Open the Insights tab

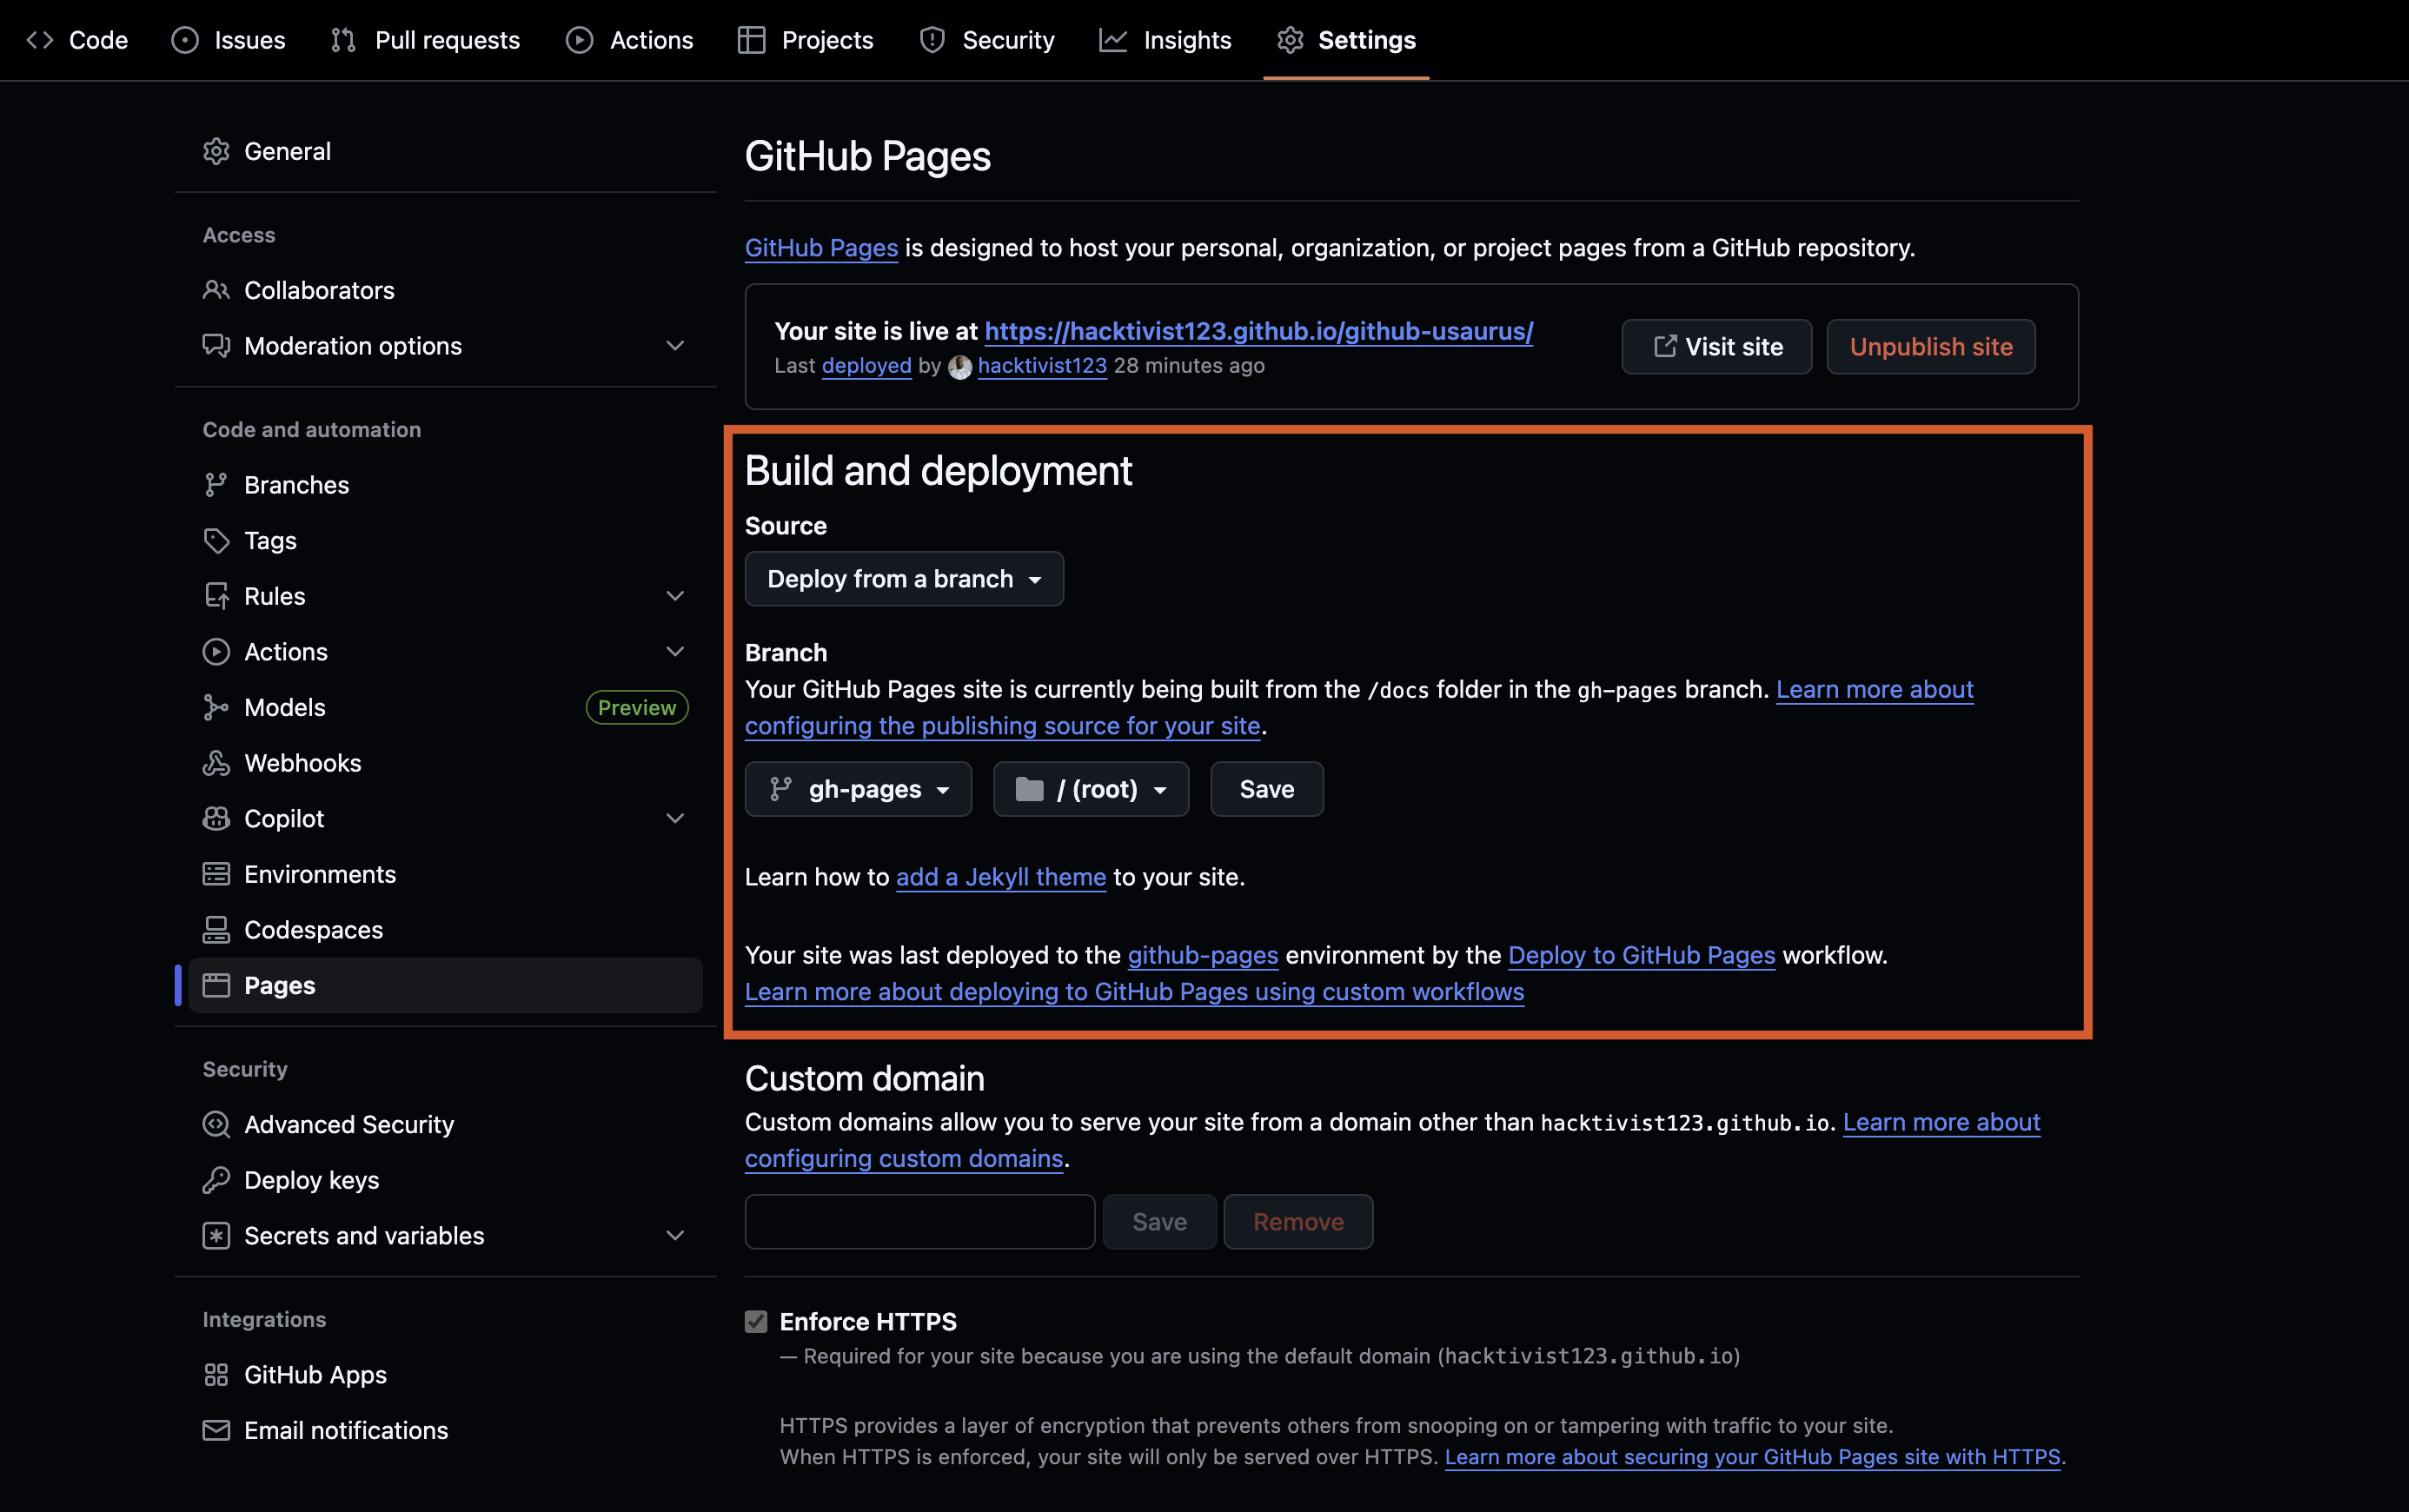[x=1166, y=40]
